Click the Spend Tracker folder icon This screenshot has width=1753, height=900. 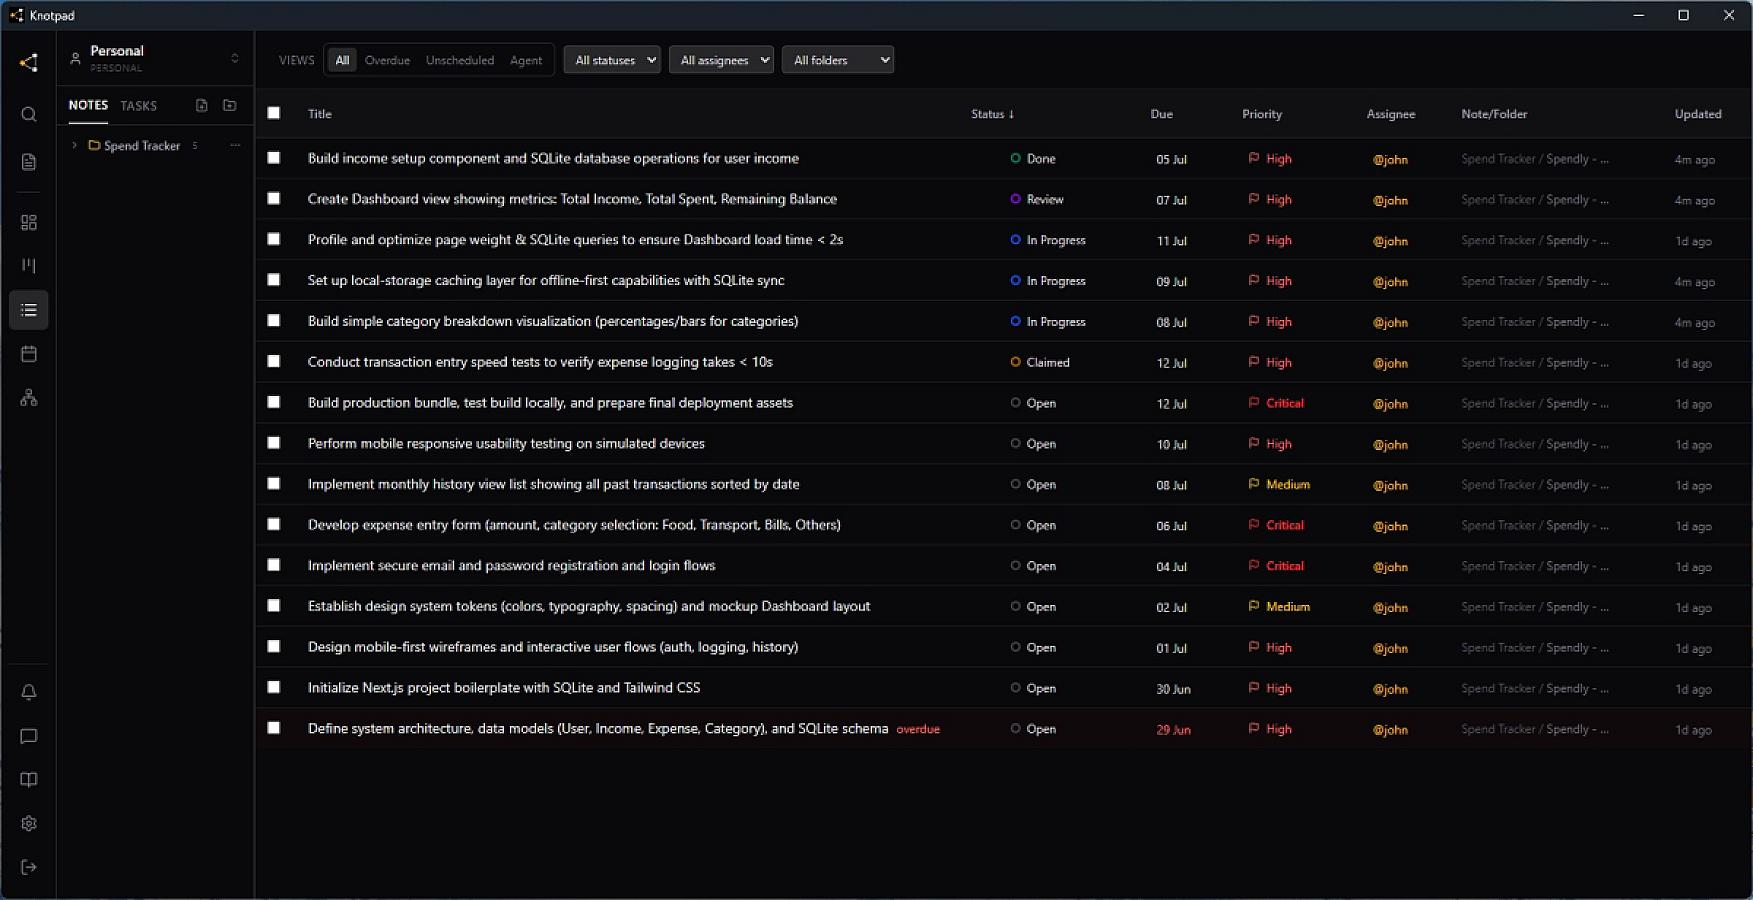(94, 145)
